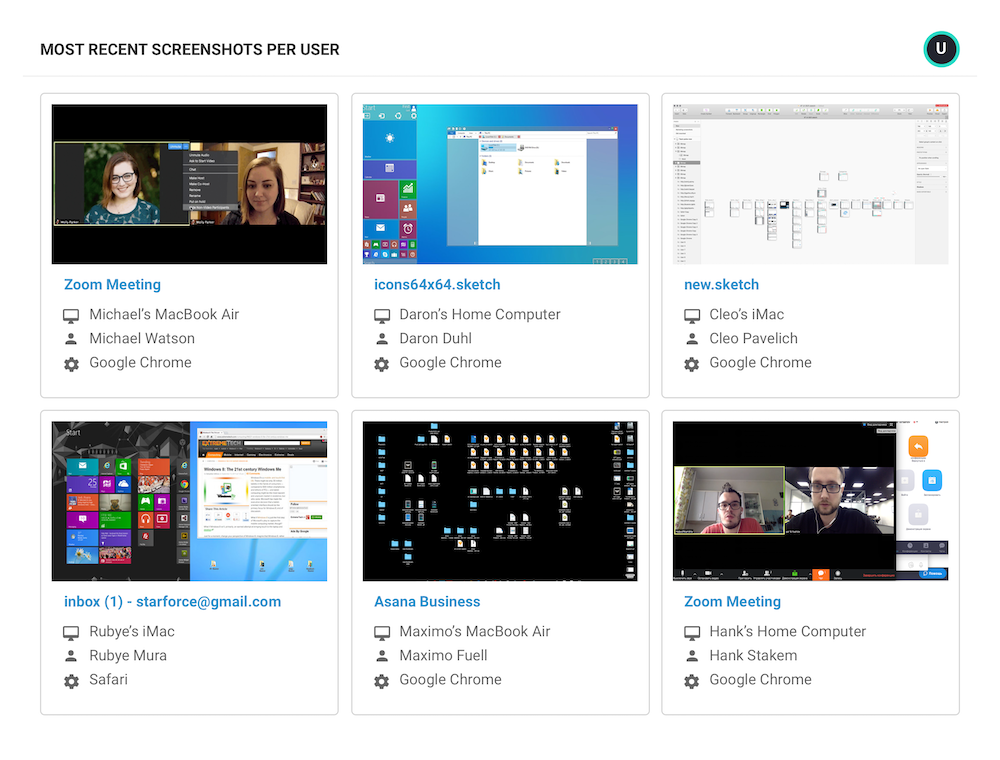1000x760 pixels.
Task: Select Google Chrome text in Daron Duhl's card
Action: pos(450,363)
